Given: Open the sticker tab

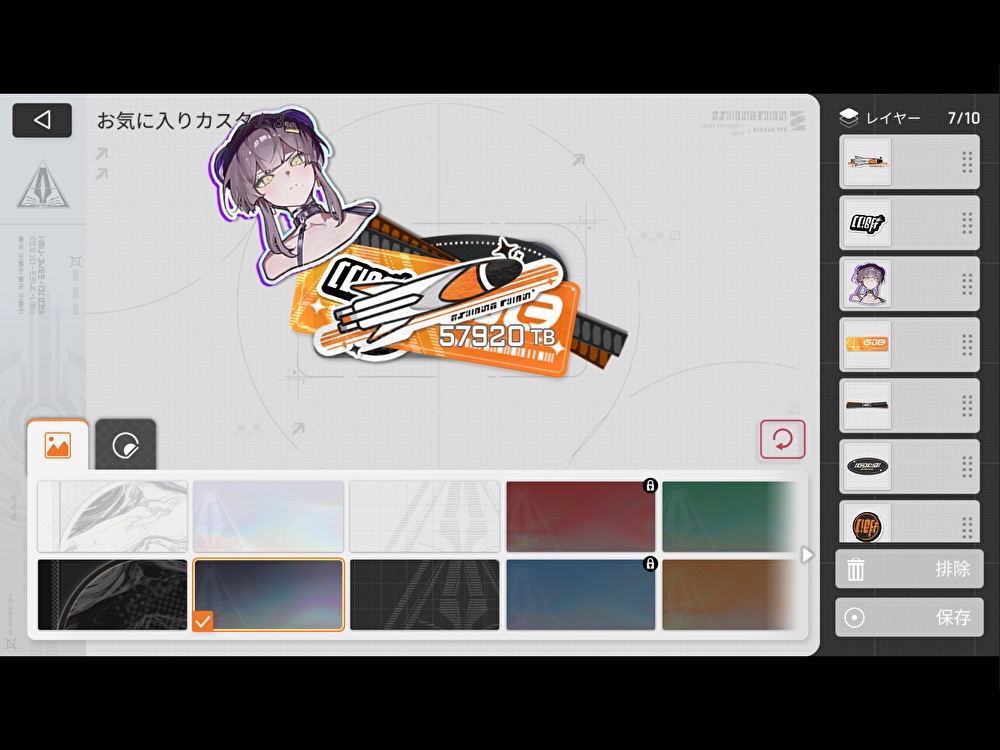Looking at the screenshot, I should 126,445.
